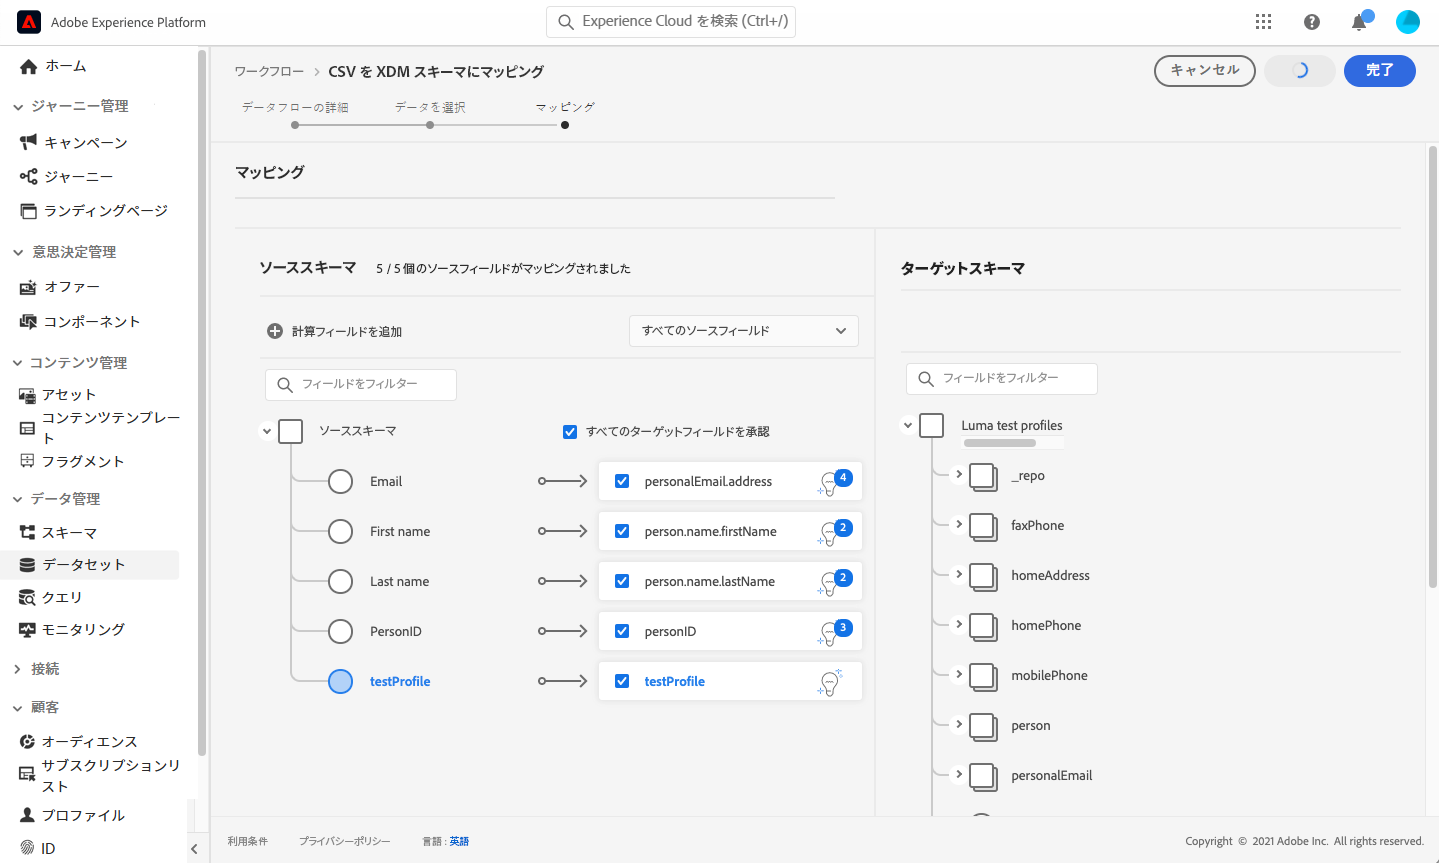The width and height of the screenshot is (1439, 863).
Task: Click the キャンペーン megaphone icon
Action: (28, 142)
